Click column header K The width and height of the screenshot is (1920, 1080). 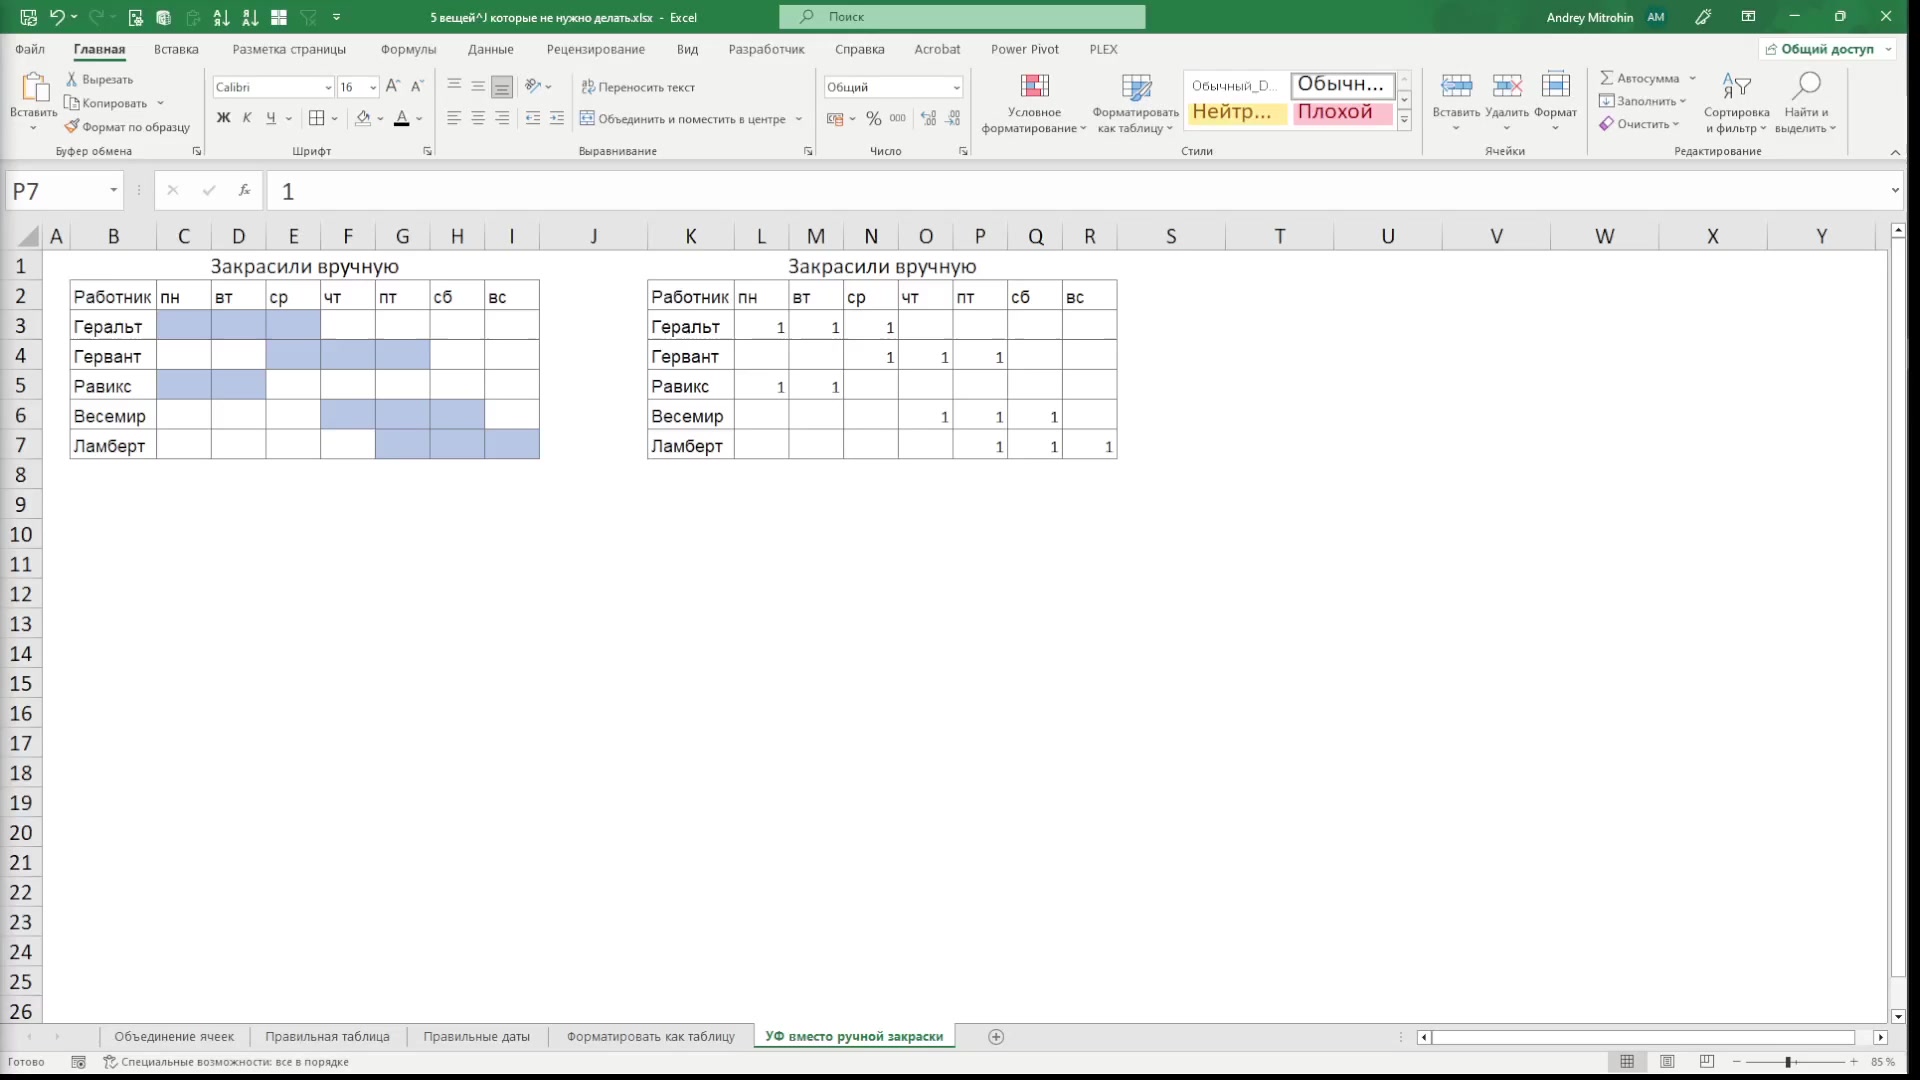(691, 236)
